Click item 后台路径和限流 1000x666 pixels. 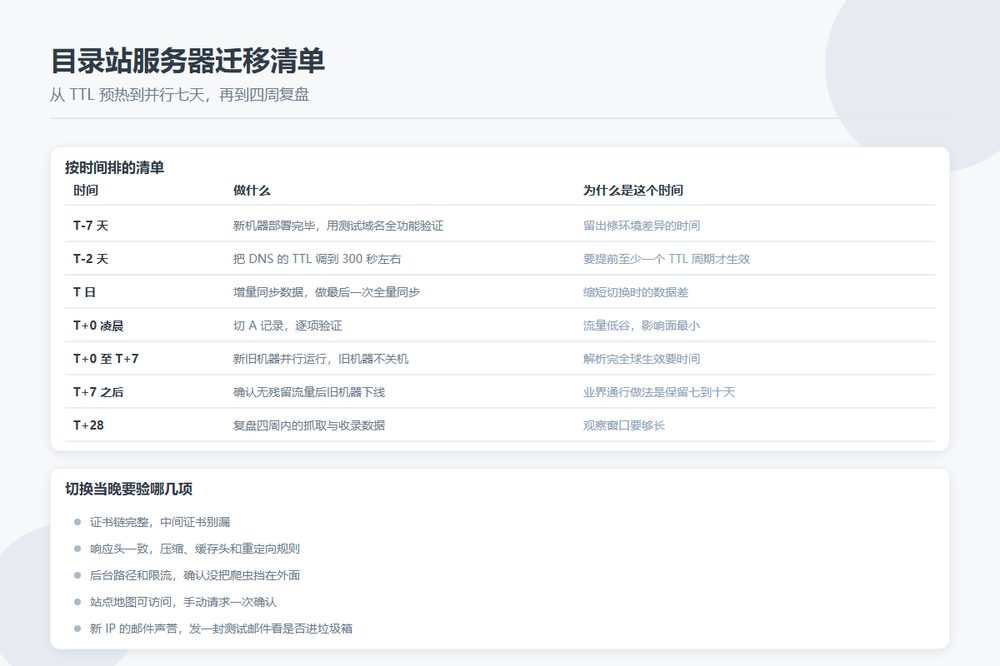[131, 575]
